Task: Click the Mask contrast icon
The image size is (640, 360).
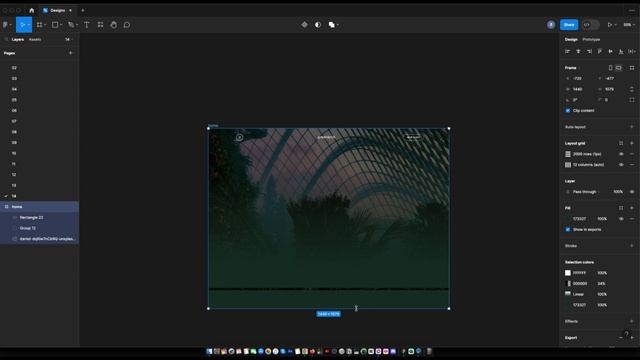Action: pos(318,25)
